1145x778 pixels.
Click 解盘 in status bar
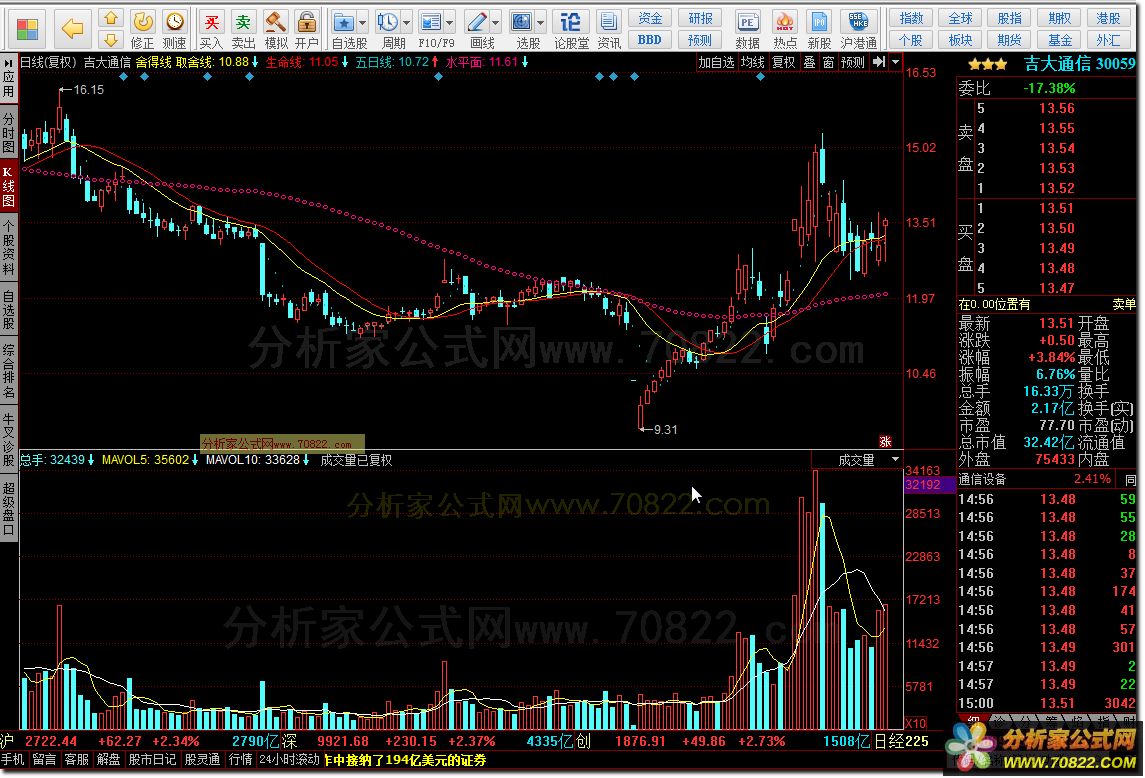pyautogui.click(x=108, y=760)
